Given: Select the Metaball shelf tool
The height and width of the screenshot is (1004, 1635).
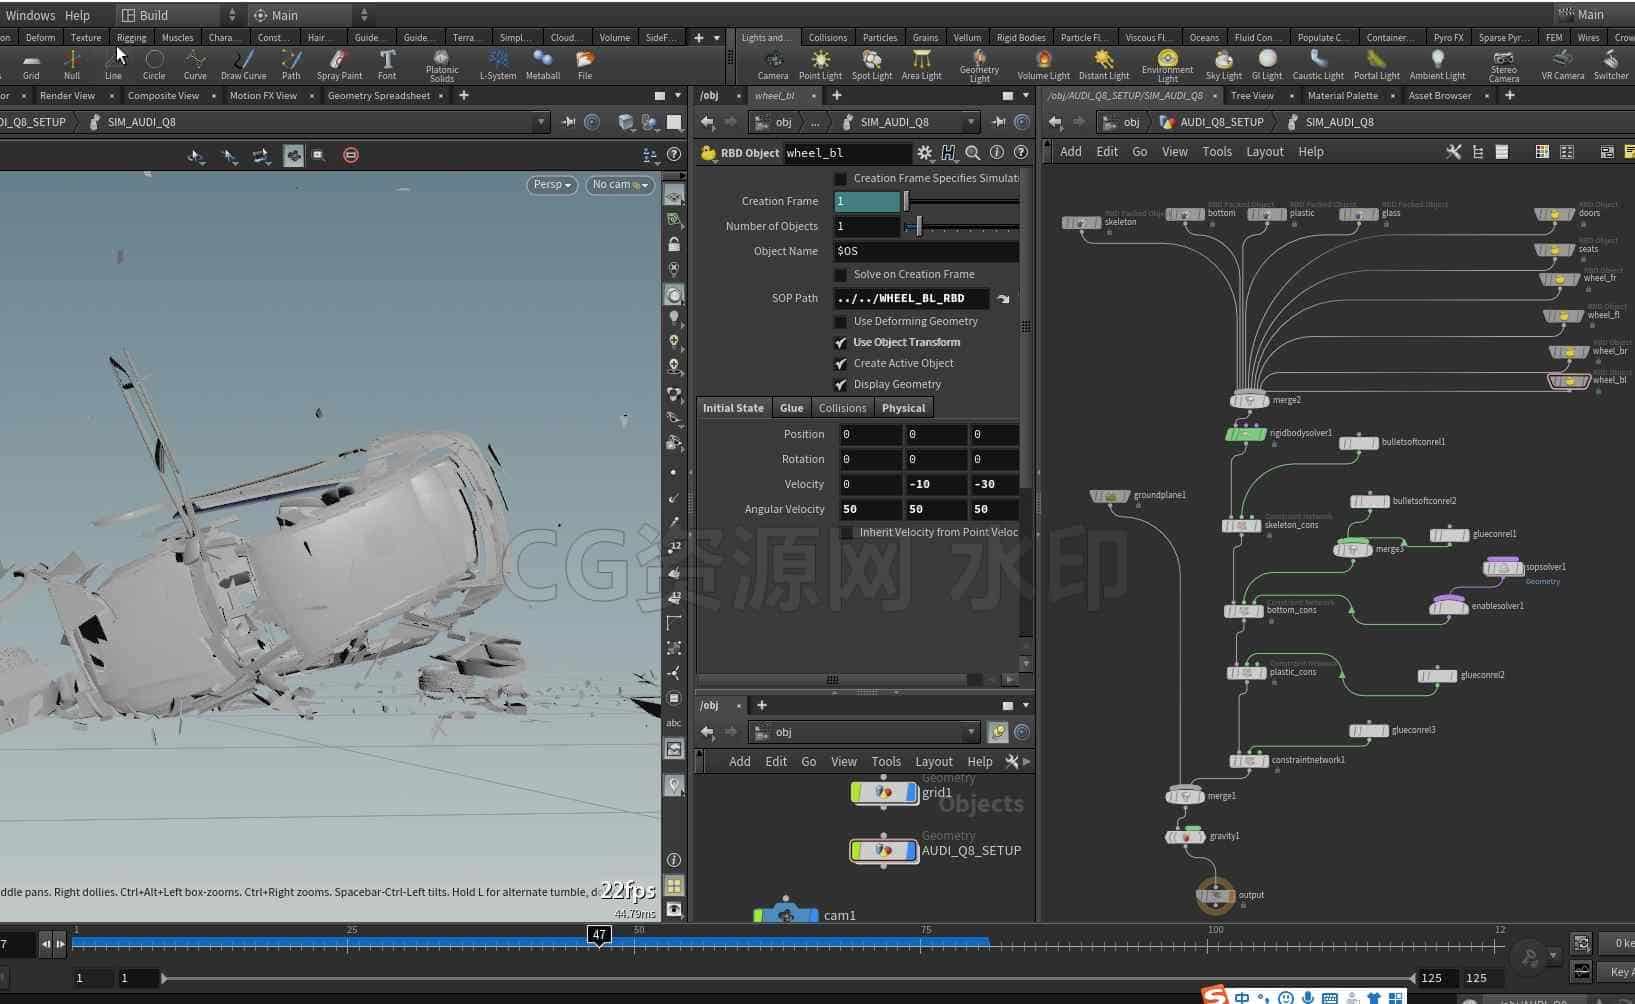Looking at the screenshot, I should coord(543,65).
